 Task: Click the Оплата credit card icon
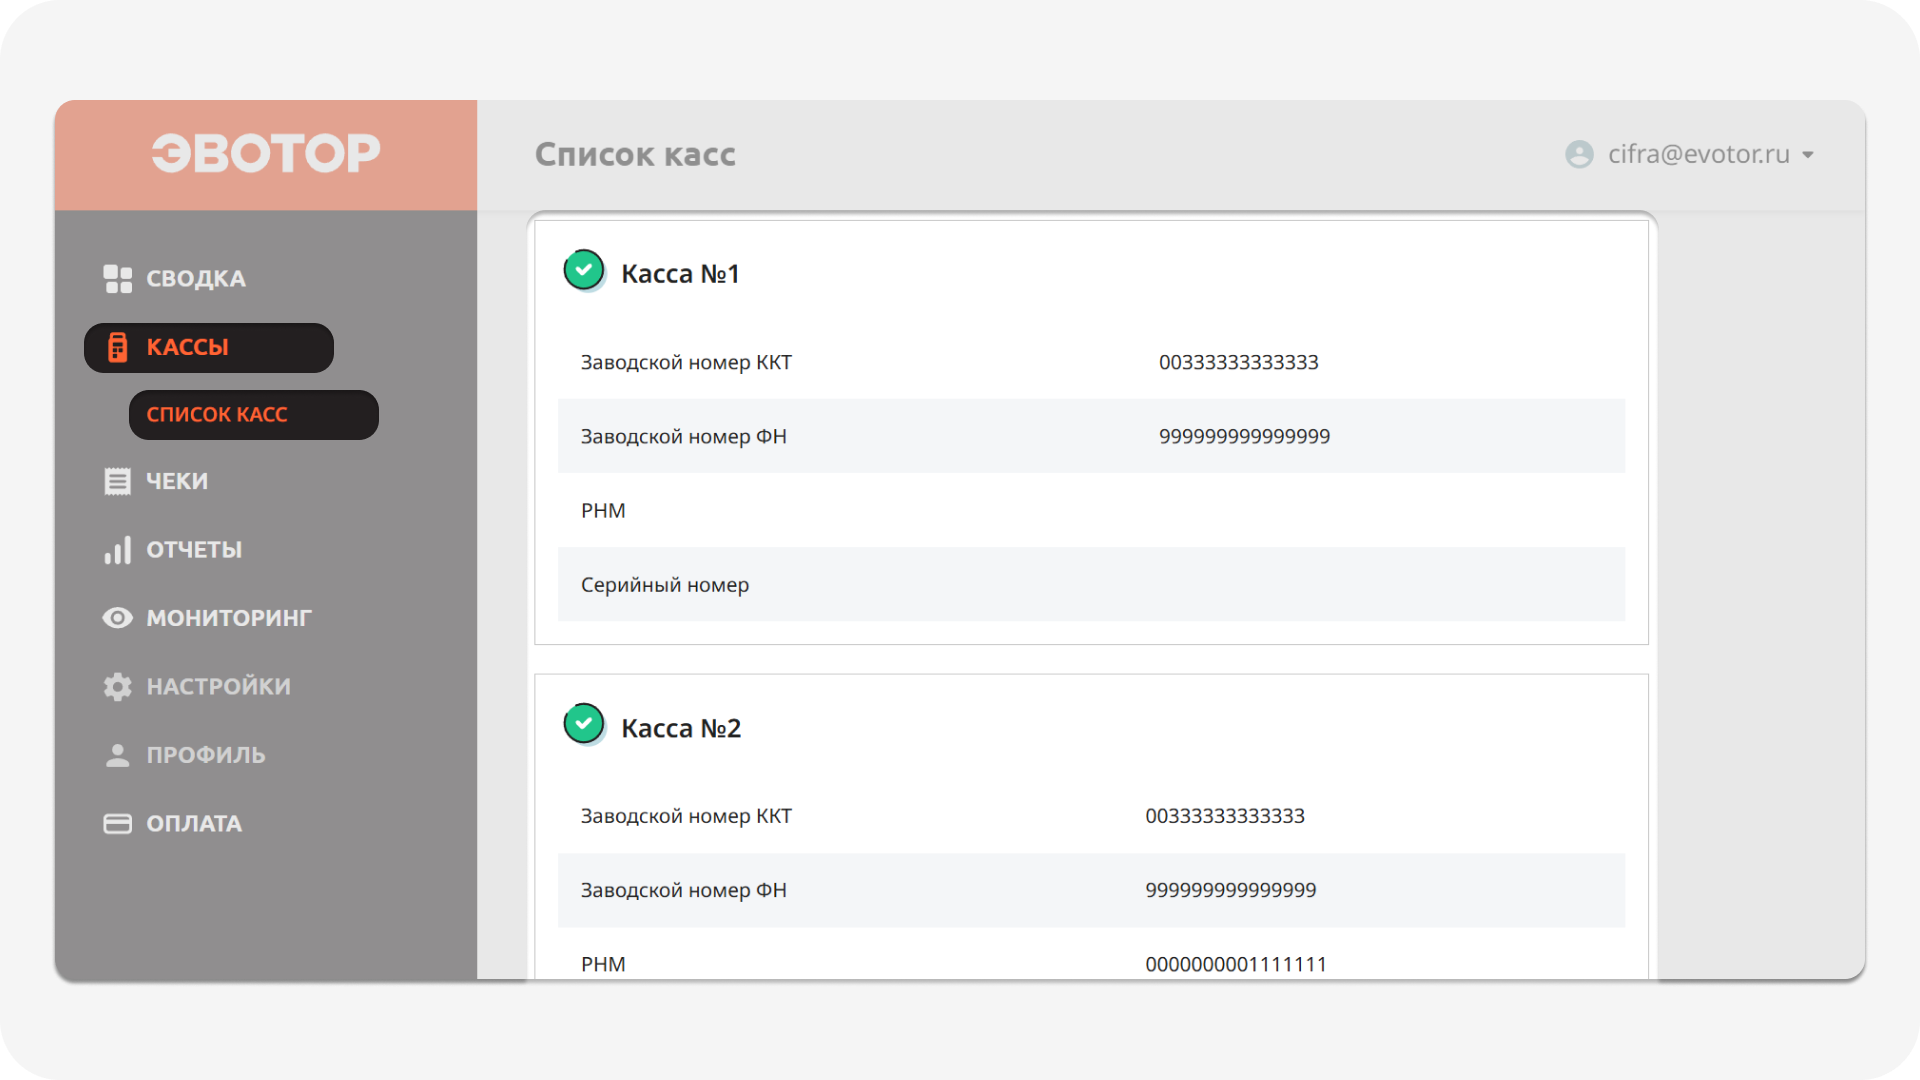point(118,824)
